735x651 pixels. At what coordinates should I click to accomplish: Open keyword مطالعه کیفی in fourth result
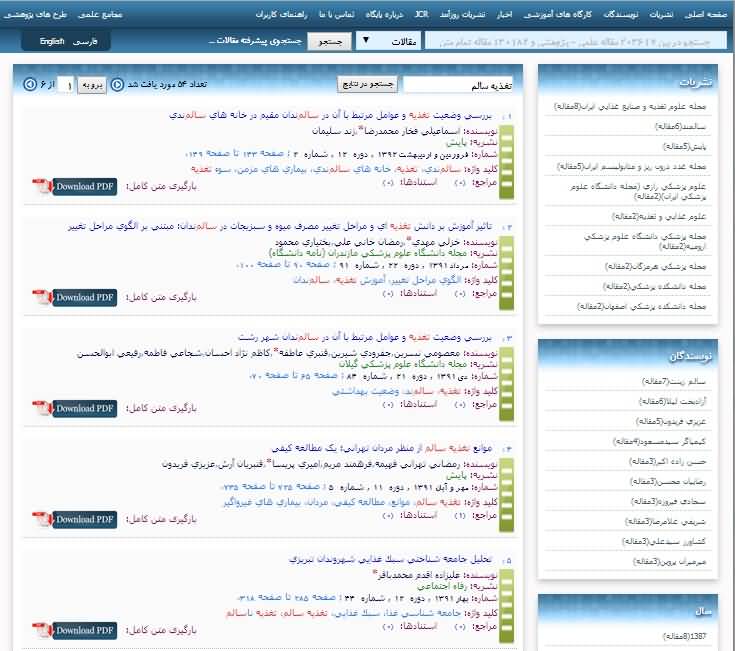tap(360, 502)
